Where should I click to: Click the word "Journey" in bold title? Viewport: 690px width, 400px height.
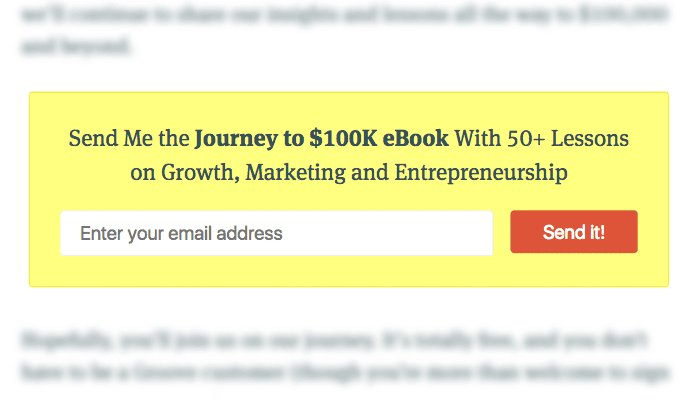point(231,138)
